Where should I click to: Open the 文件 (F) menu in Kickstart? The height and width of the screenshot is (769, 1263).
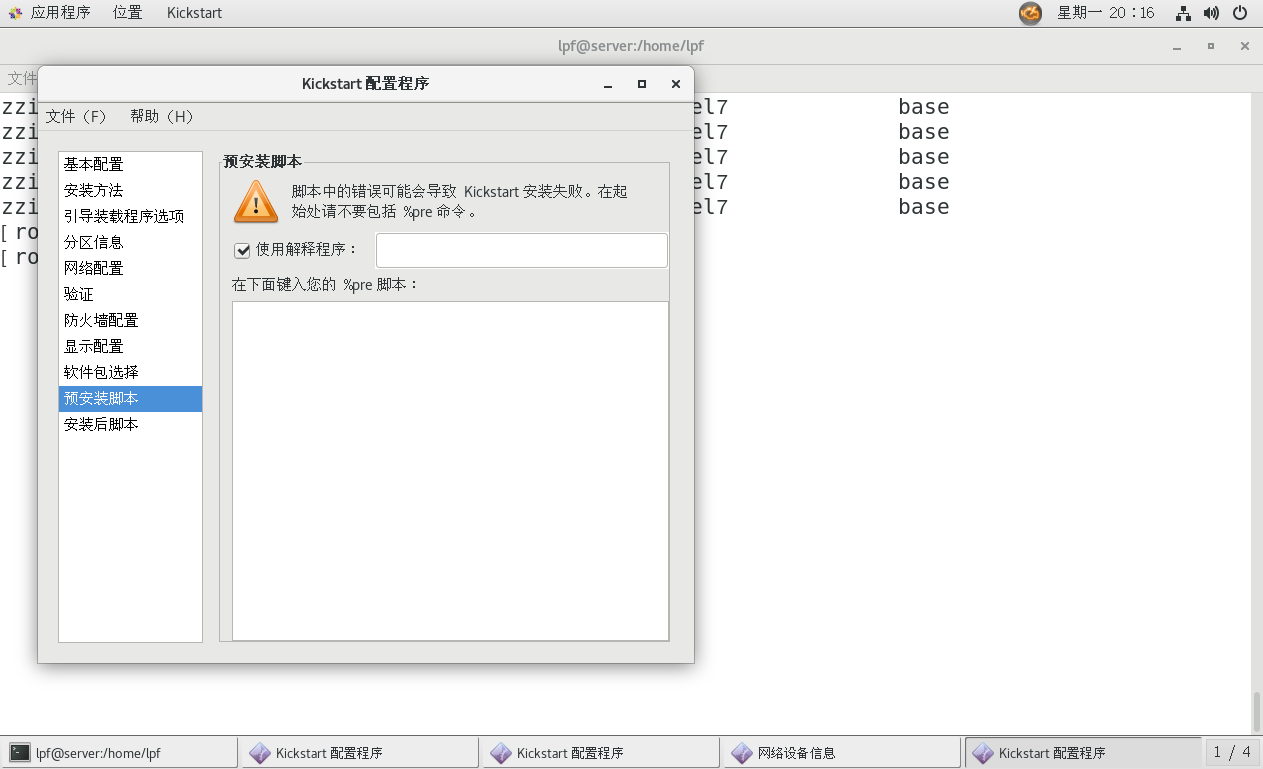76,116
